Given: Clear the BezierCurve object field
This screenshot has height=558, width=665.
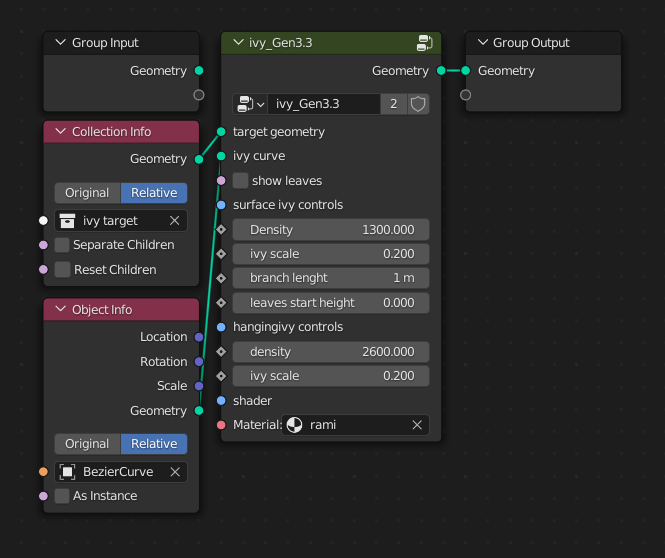Looking at the screenshot, I should (x=175, y=472).
